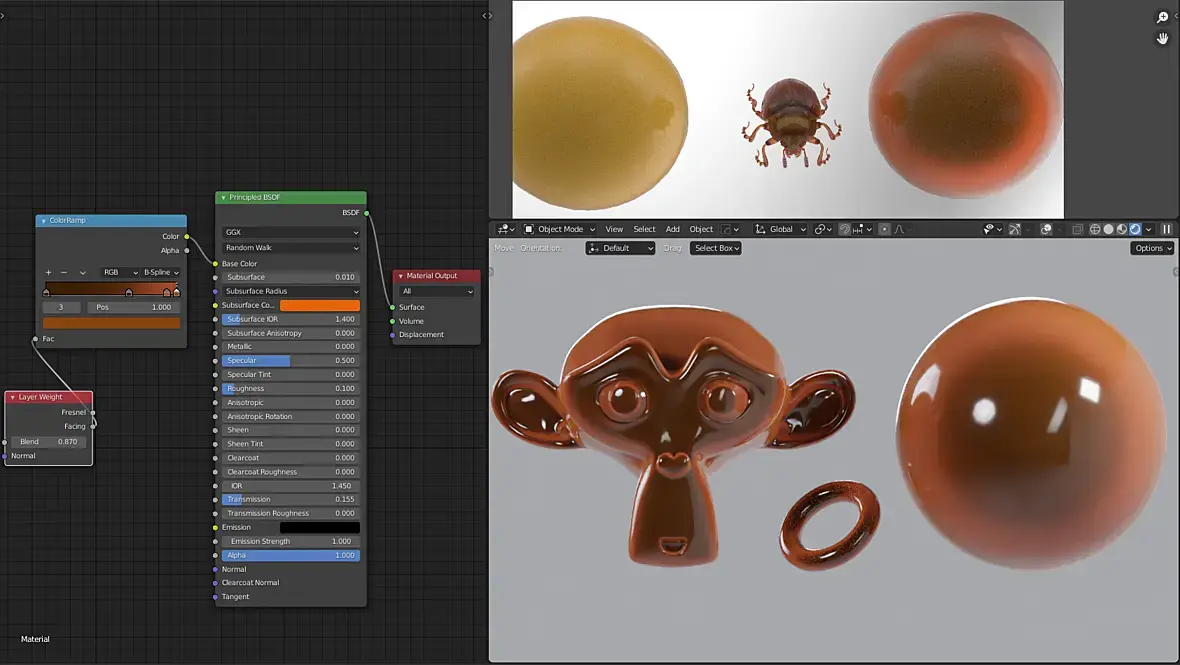Remove a color stop with ColorRamp minus button

tap(64, 272)
